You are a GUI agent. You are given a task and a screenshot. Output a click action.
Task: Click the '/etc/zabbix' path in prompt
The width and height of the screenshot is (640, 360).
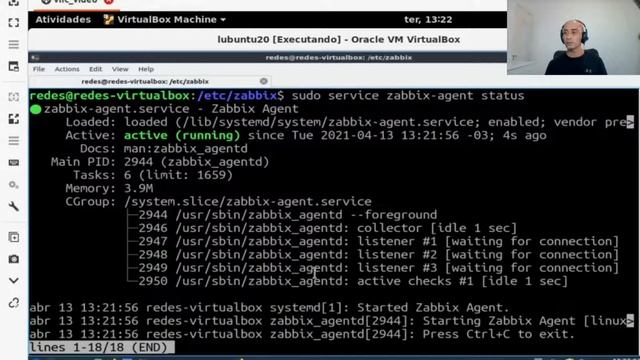pos(237,96)
